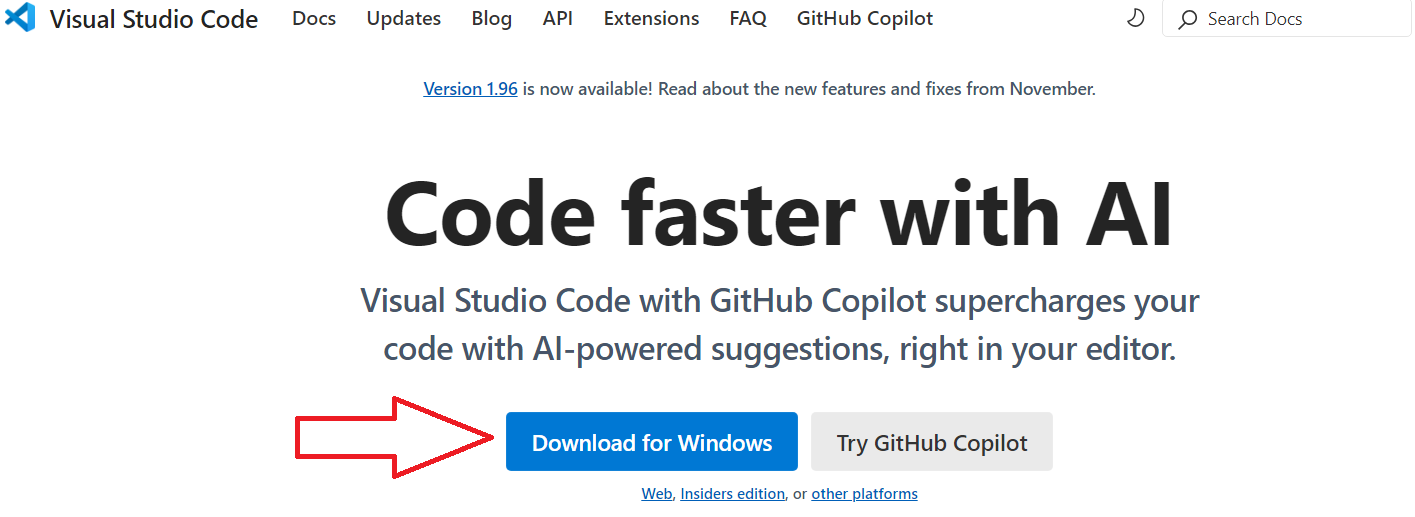The width and height of the screenshot is (1415, 517).
Task: Open the Web version link
Action: 656,494
